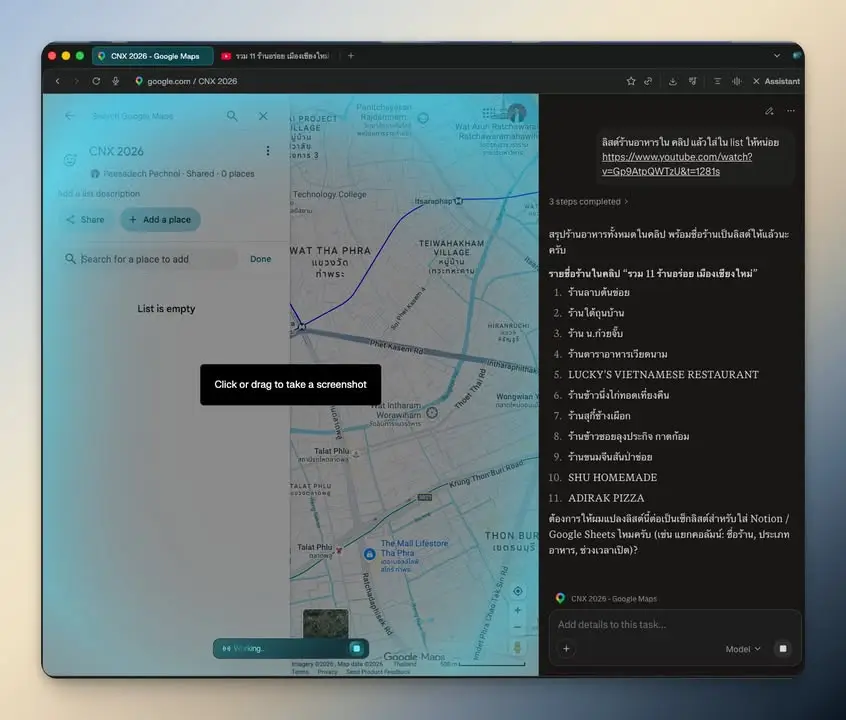846x720 pixels.
Task: Click the Privacy link below the map
Action: coord(328,672)
